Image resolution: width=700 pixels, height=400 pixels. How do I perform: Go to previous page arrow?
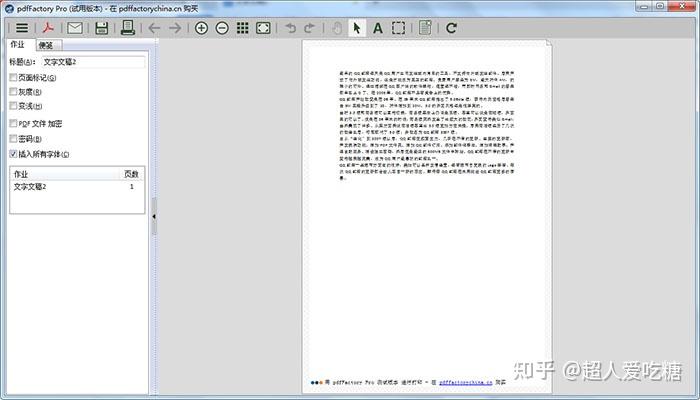154,28
